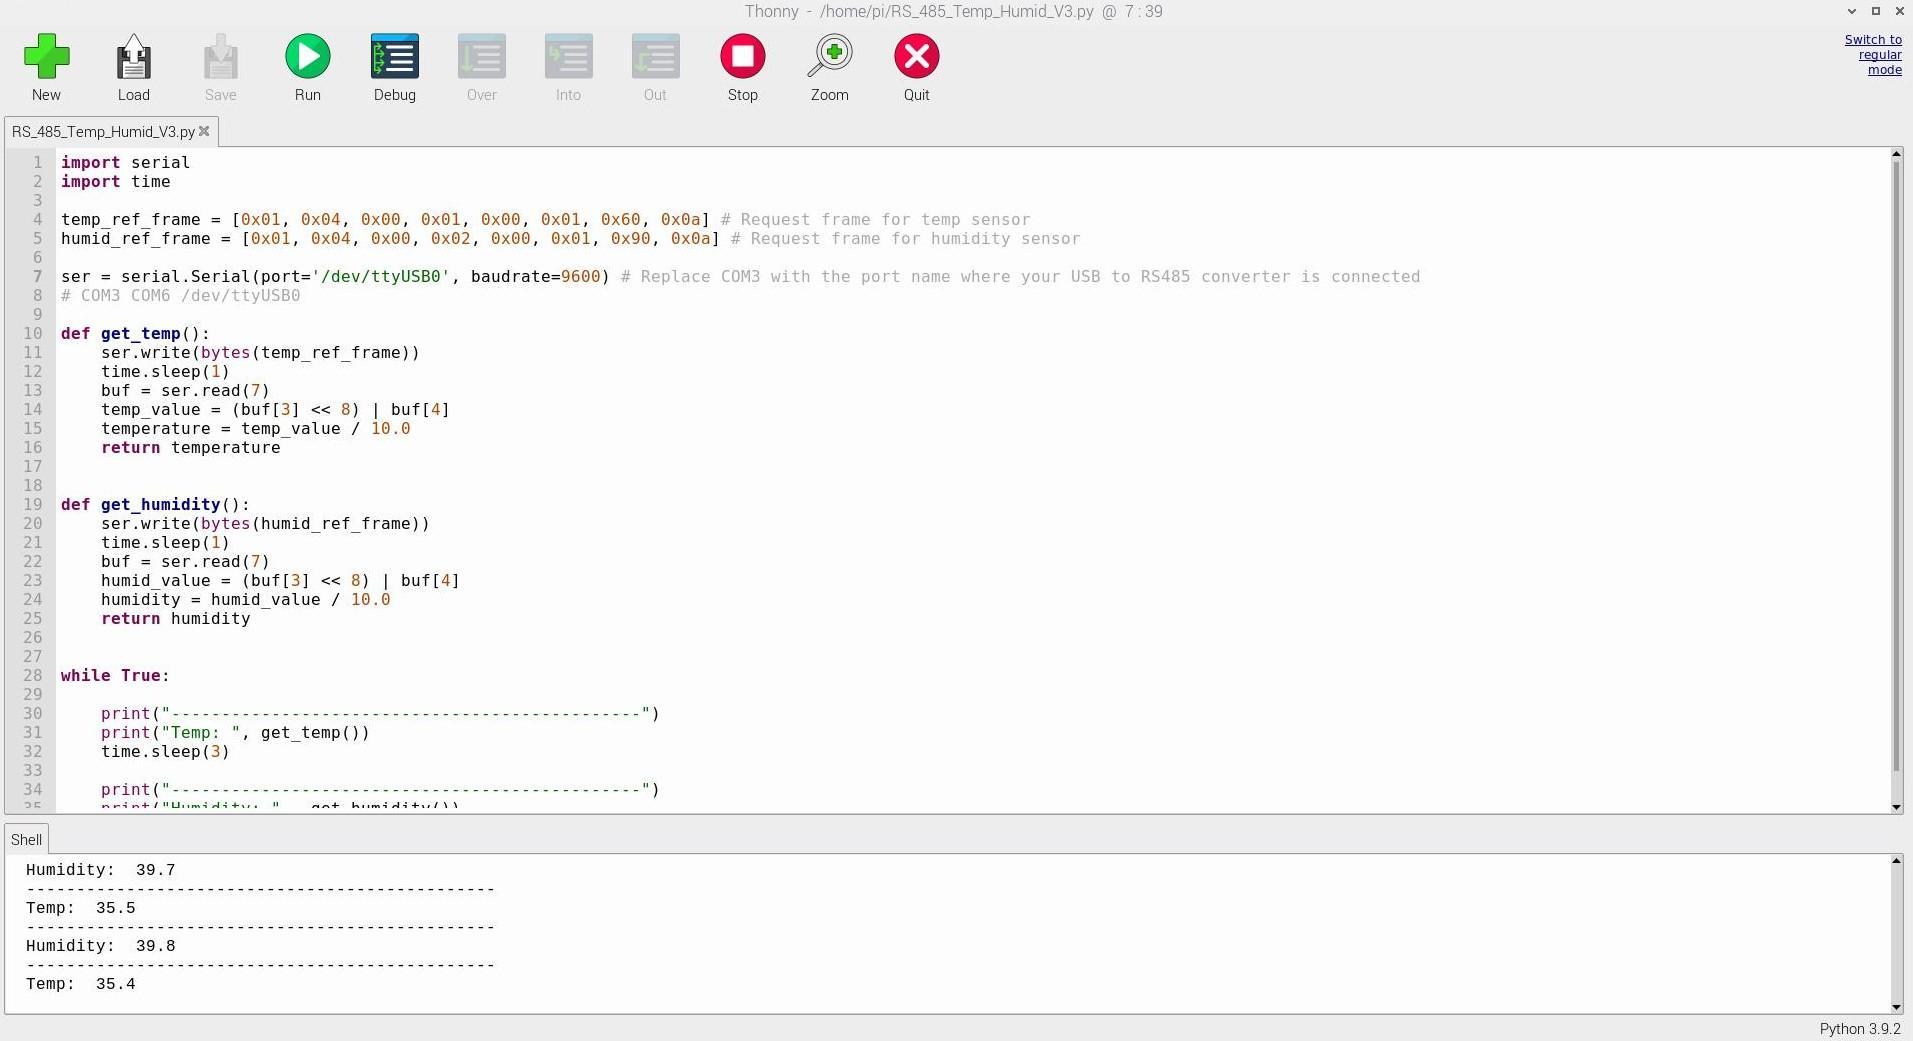Click shell output 'Temp: 35.5'
This screenshot has height=1041, width=1913.
coord(80,908)
